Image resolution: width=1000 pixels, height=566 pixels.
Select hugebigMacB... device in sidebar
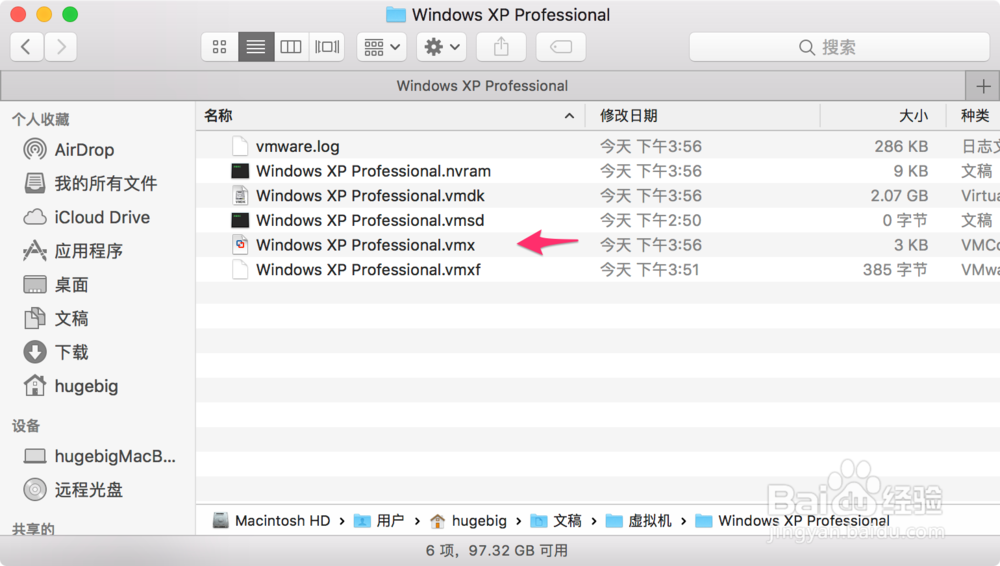[x=115, y=456]
